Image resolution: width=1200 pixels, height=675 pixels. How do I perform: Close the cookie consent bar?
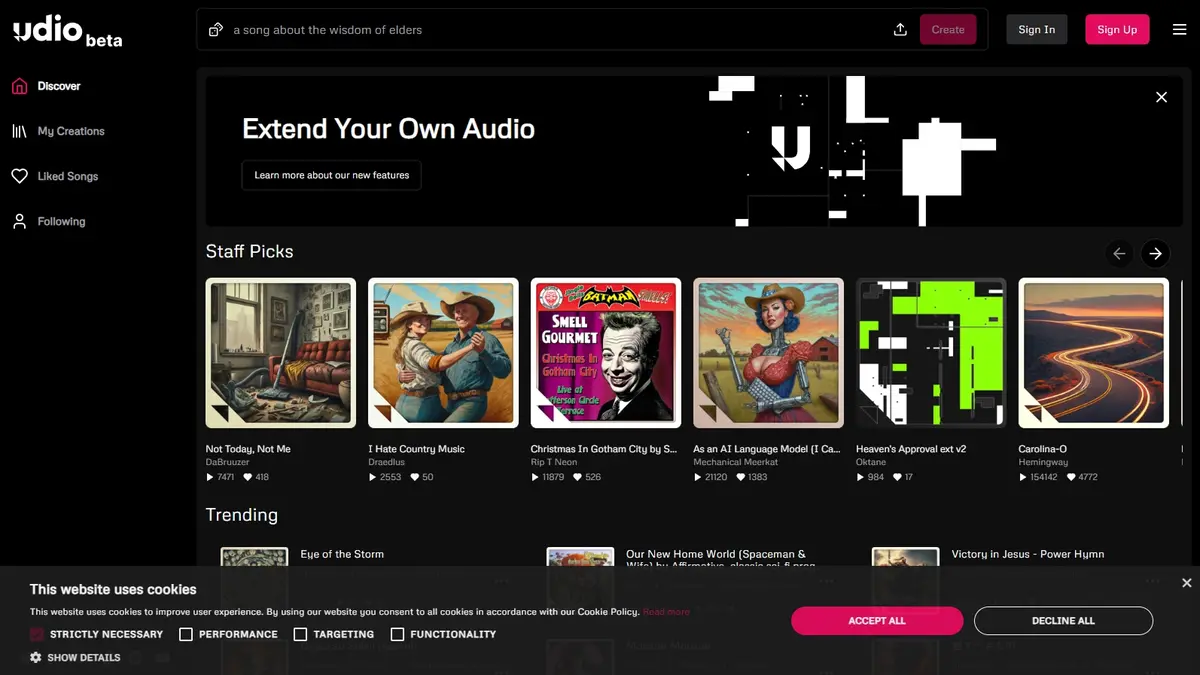coord(1186,583)
